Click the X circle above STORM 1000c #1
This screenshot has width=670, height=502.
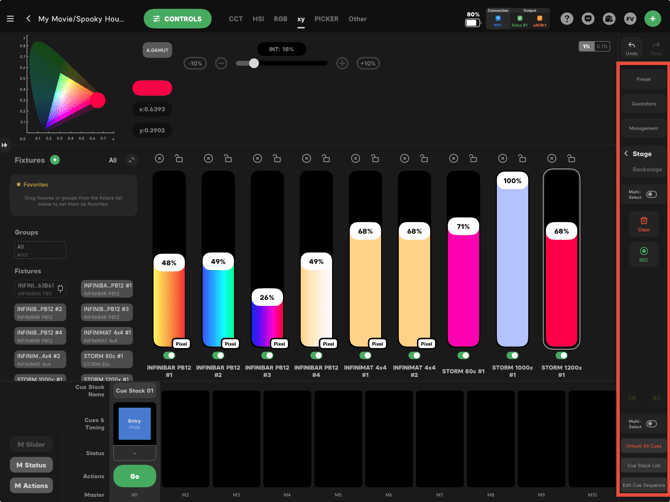[502, 159]
